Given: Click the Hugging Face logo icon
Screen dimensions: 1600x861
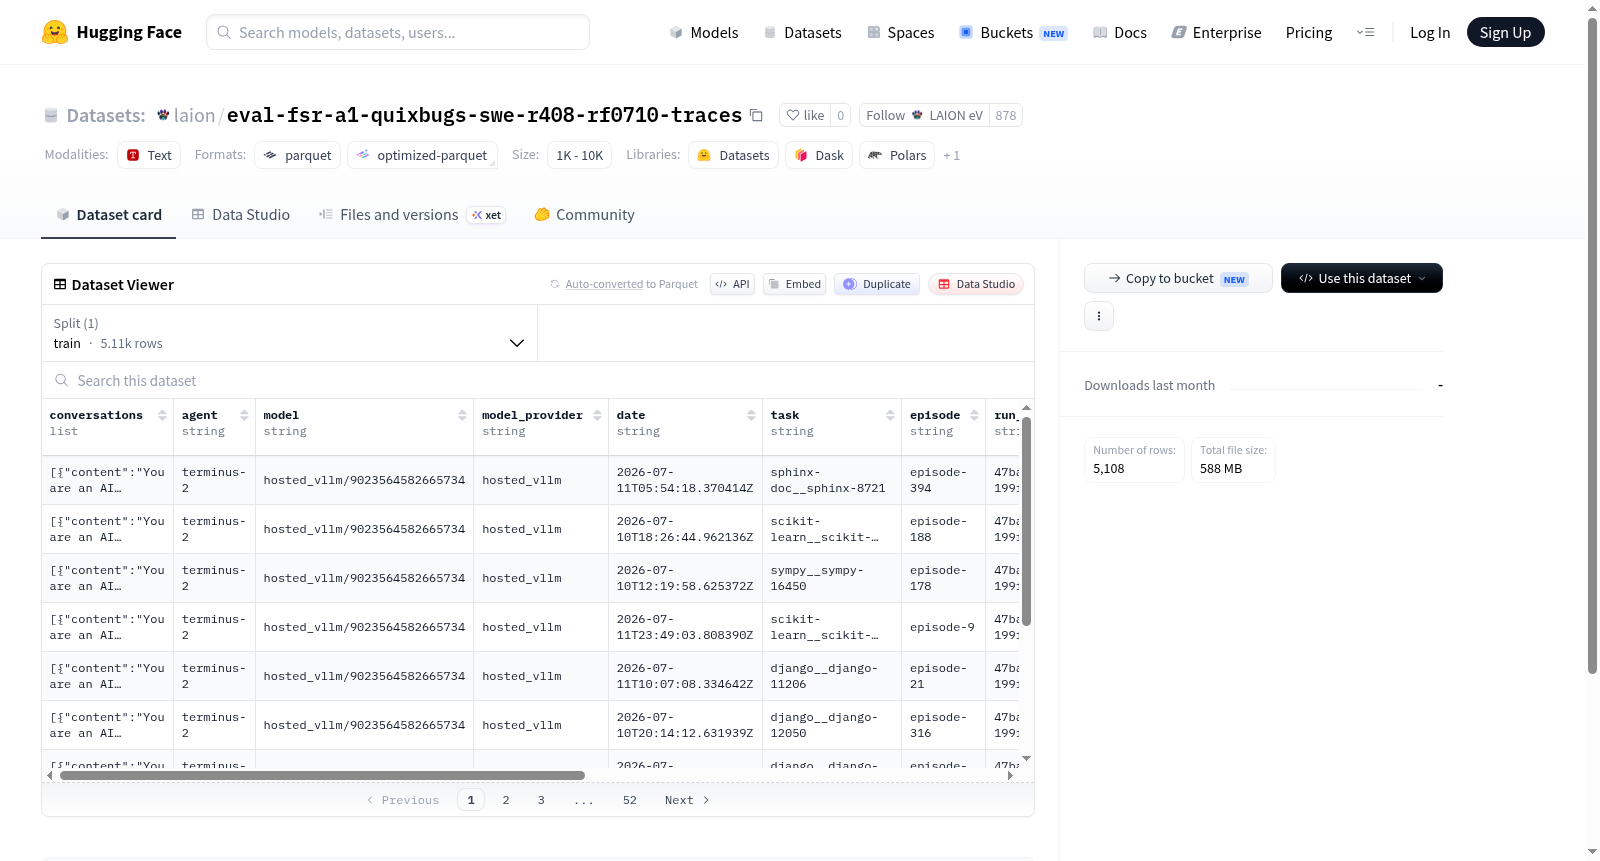Looking at the screenshot, I should click(55, 32).
